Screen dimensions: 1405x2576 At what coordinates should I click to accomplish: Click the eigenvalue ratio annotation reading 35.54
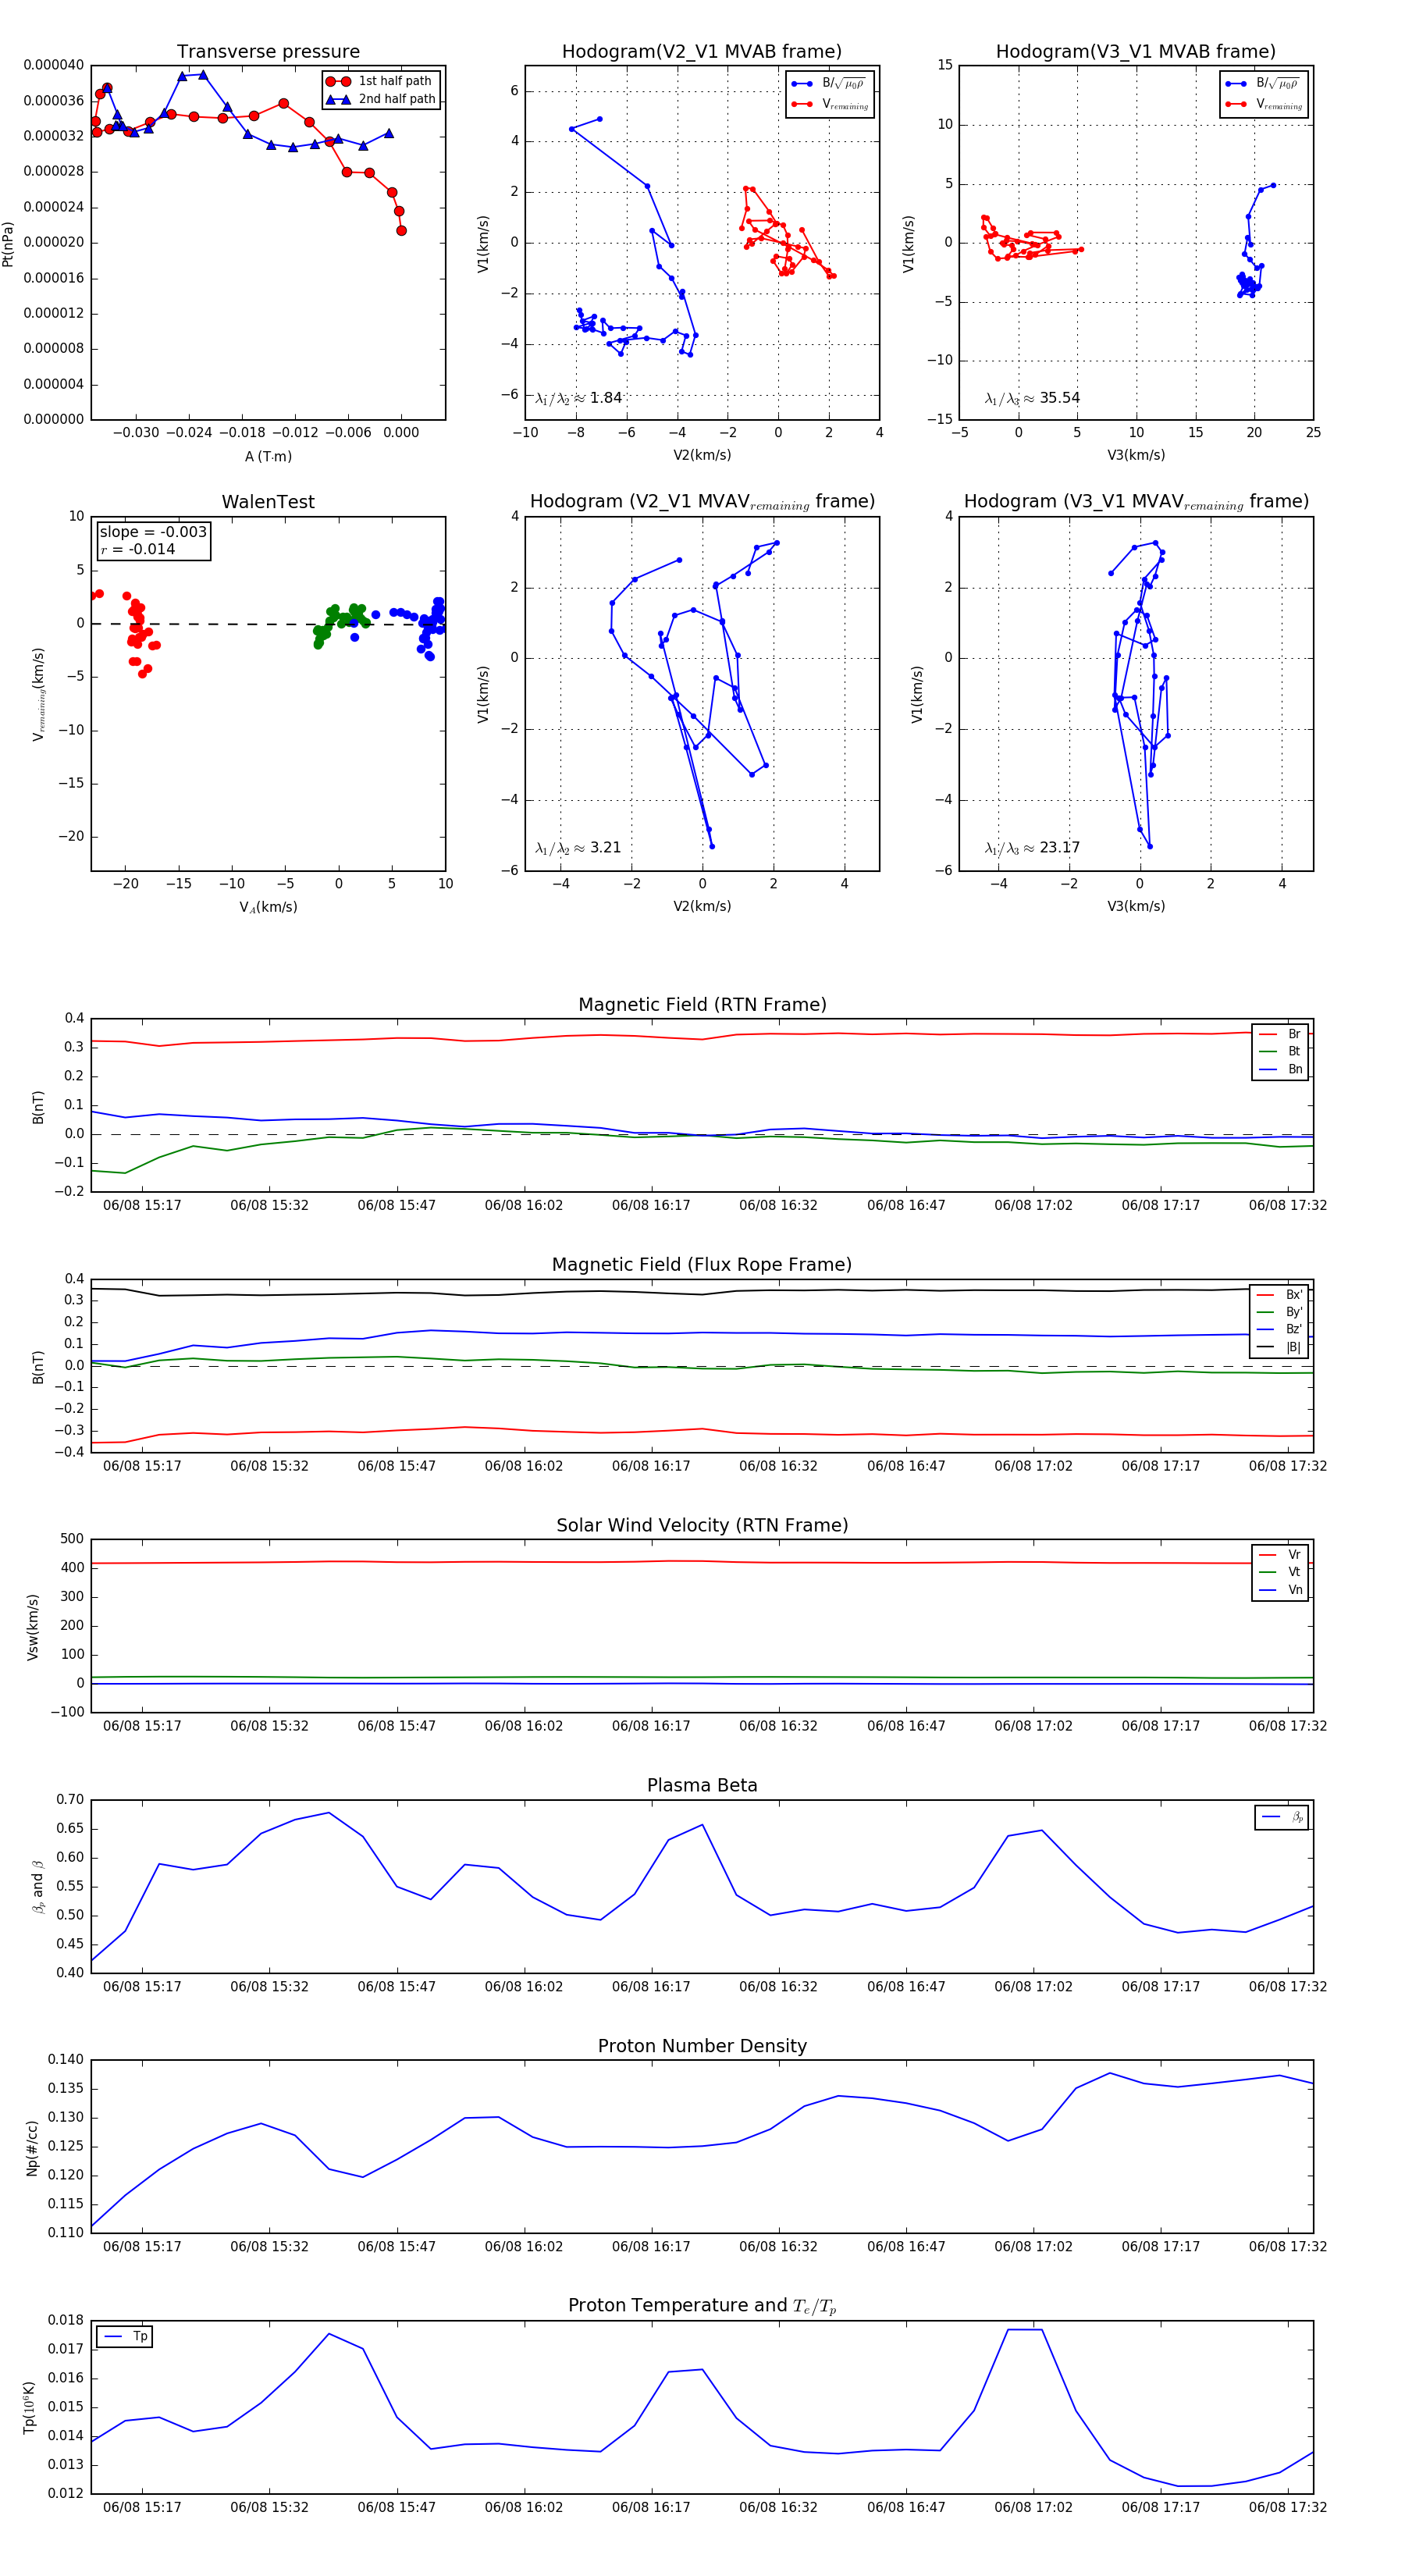pyautogui.click(x=1032, y=398)
